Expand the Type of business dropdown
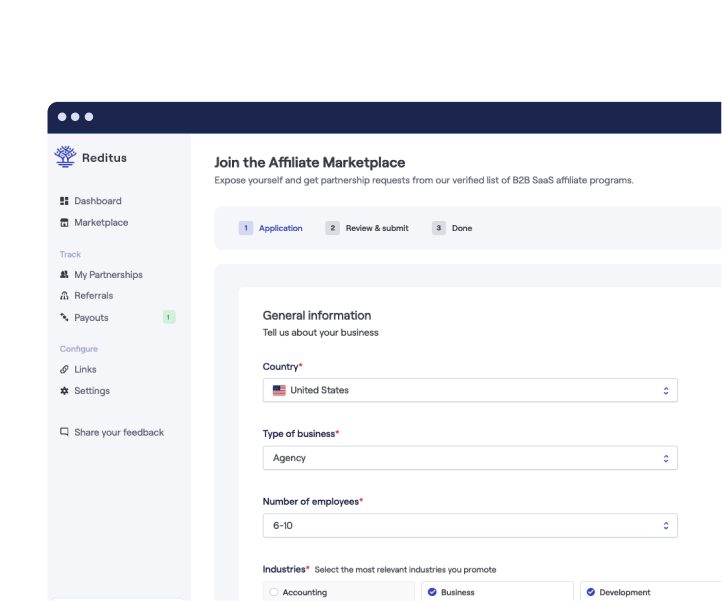 [470, 458]
